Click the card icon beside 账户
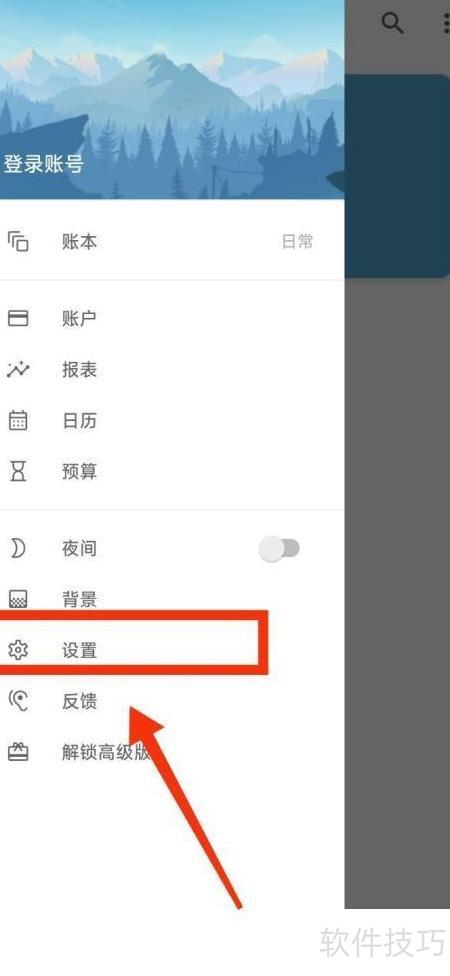The width and height of the screenshot is (450, 976). [x=18, y=319]
